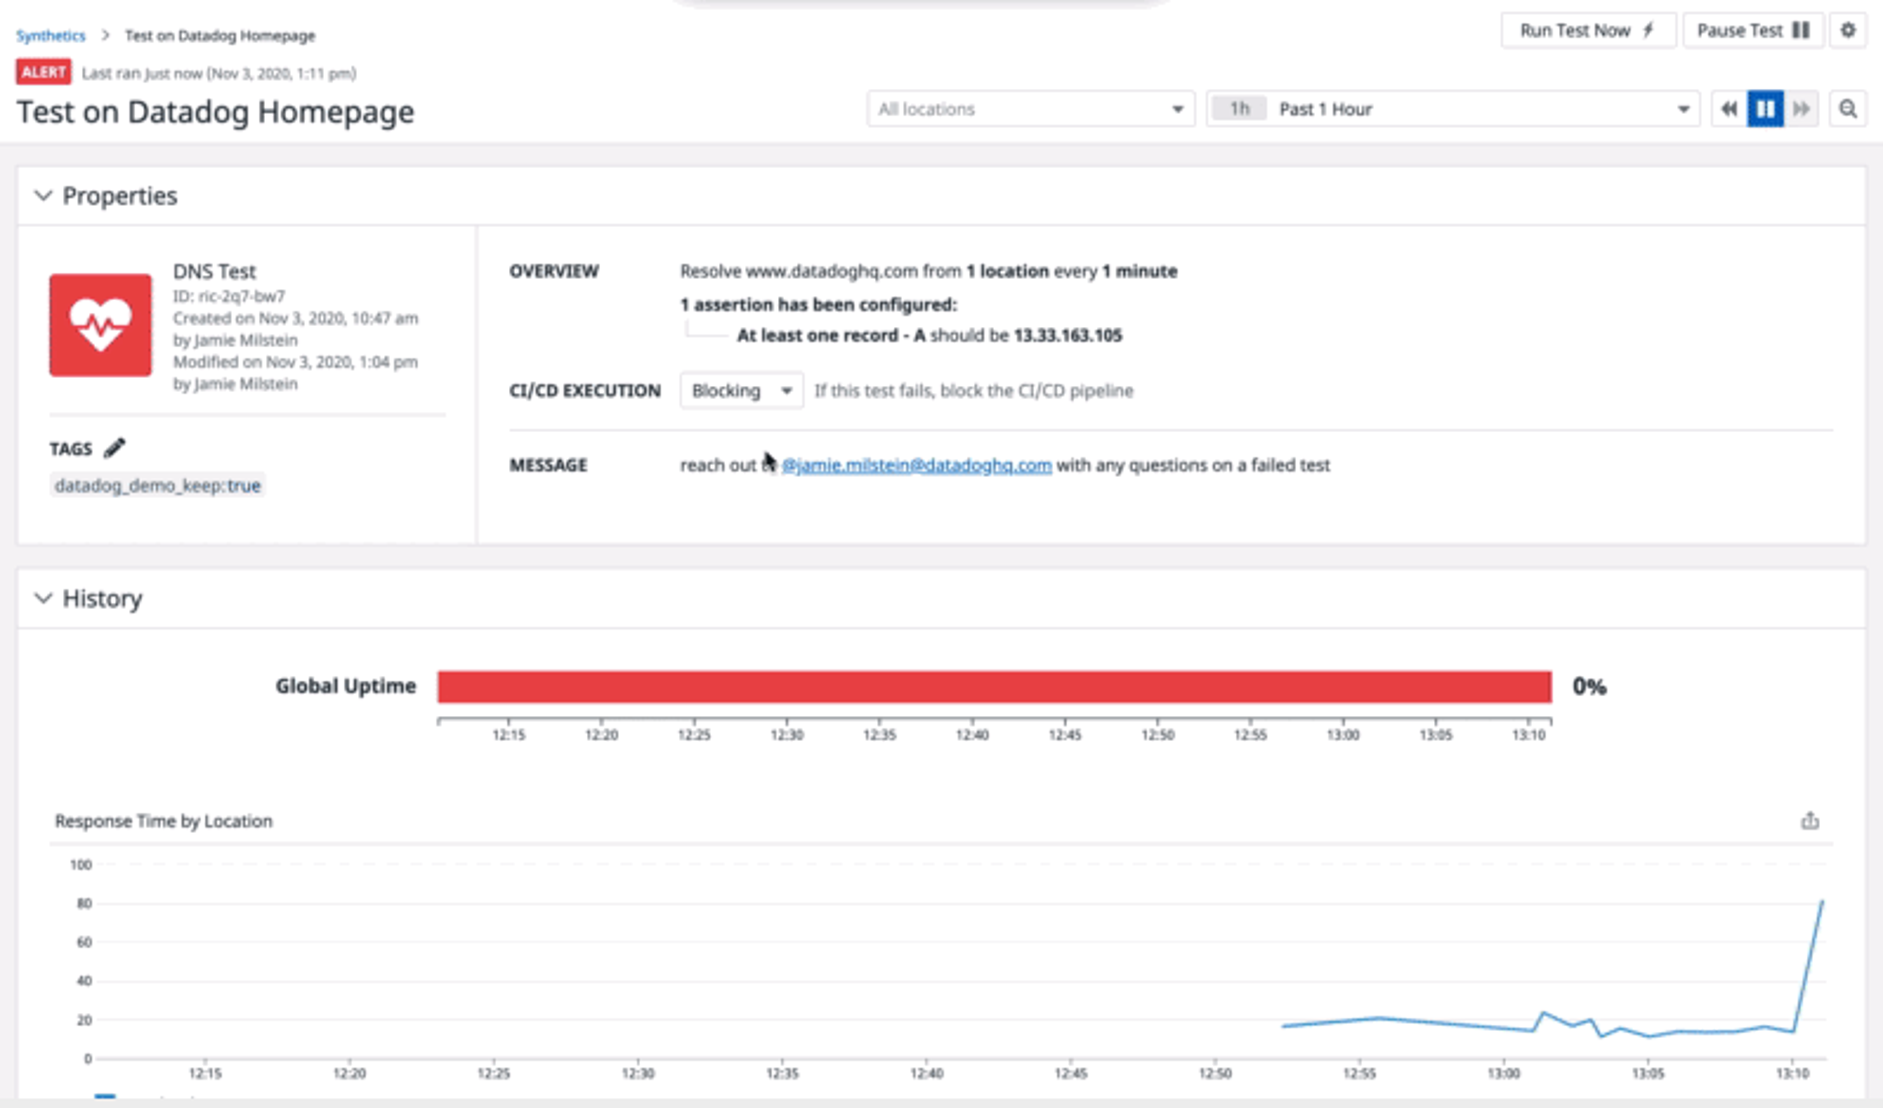Pause live time range updates
This screenshot has width=1883, height=1108.
coord(1765,109)
